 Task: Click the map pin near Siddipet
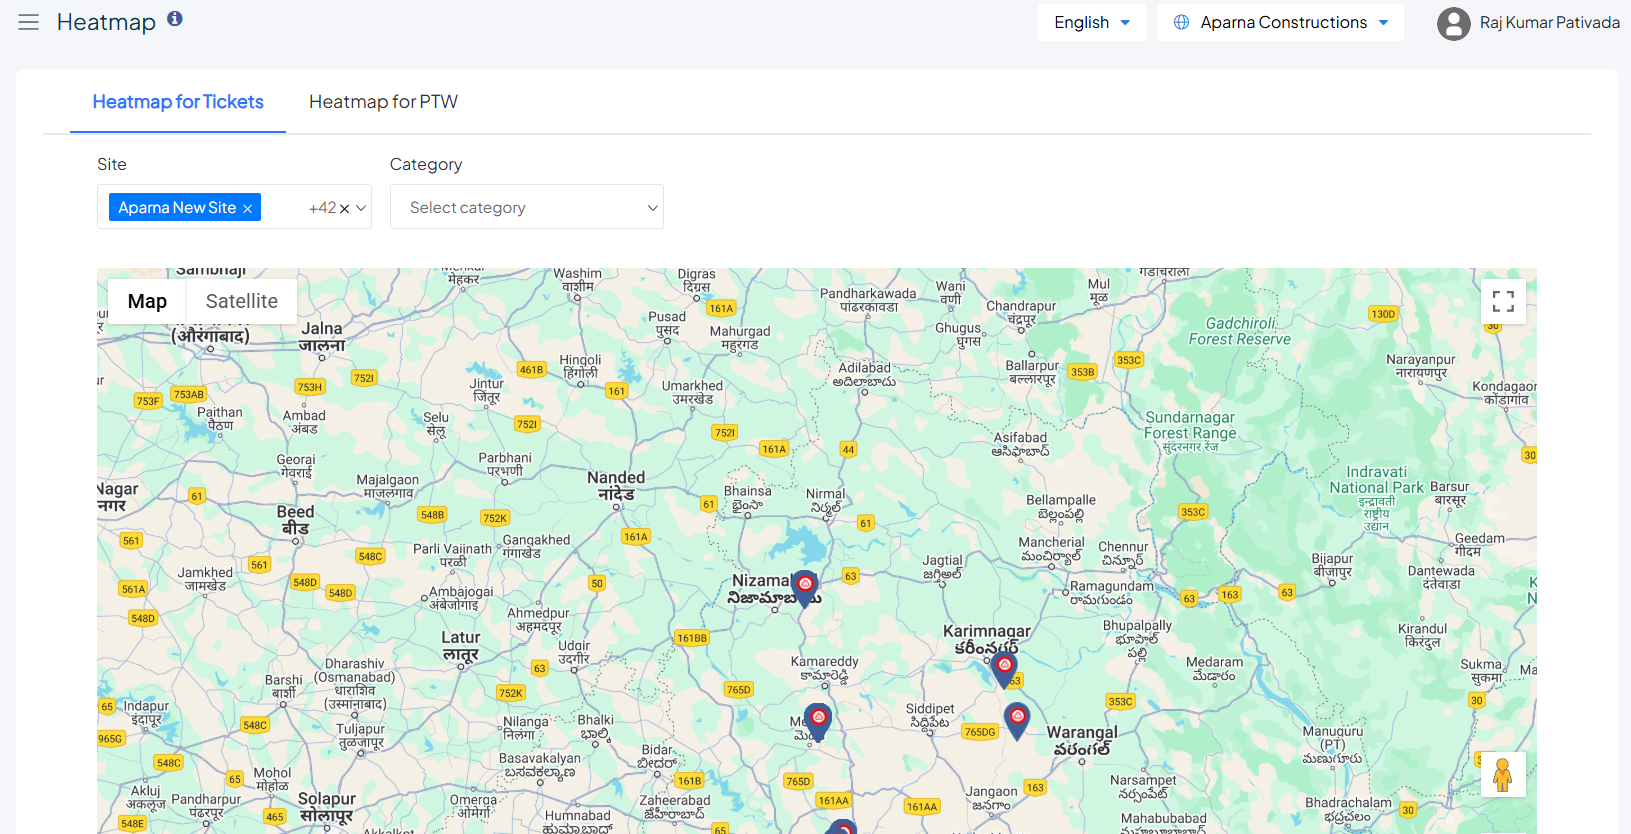point(1017,718)
